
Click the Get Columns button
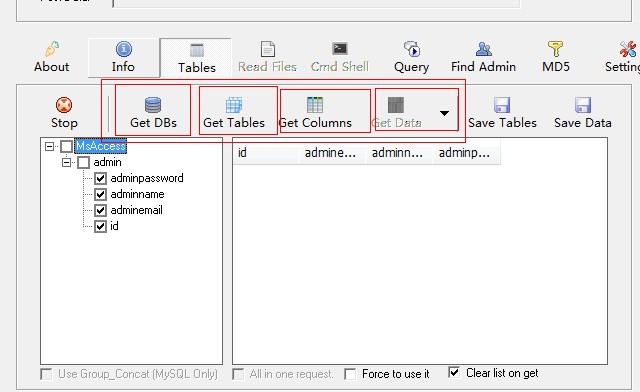(315, 113)
